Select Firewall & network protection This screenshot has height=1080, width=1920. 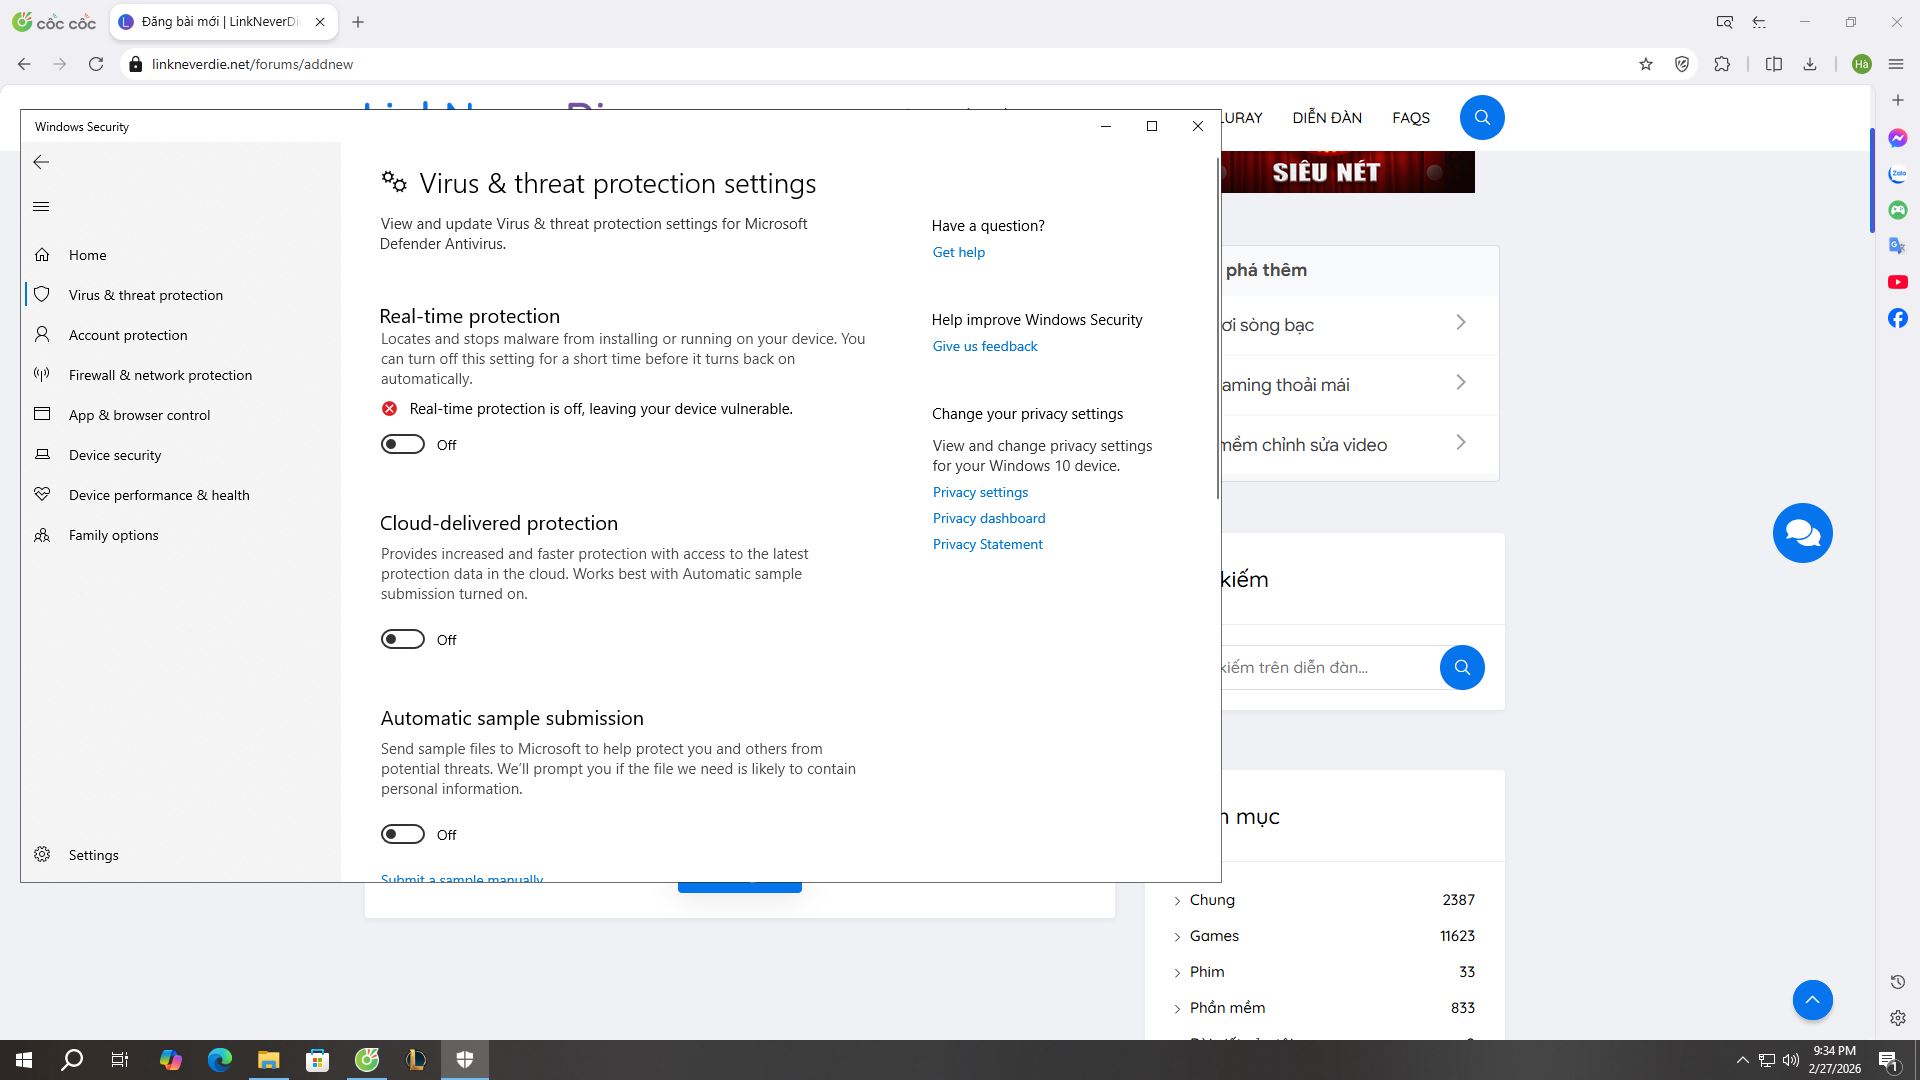(160, 375)
